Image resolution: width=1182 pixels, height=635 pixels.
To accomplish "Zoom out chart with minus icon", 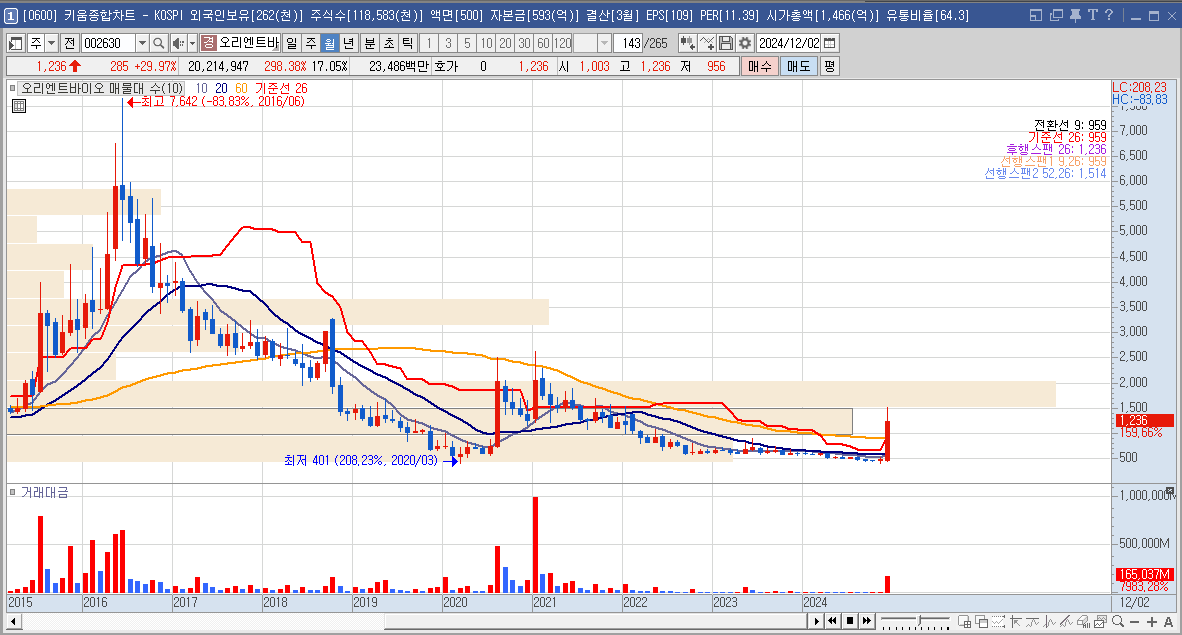I will coord(1135,621).
